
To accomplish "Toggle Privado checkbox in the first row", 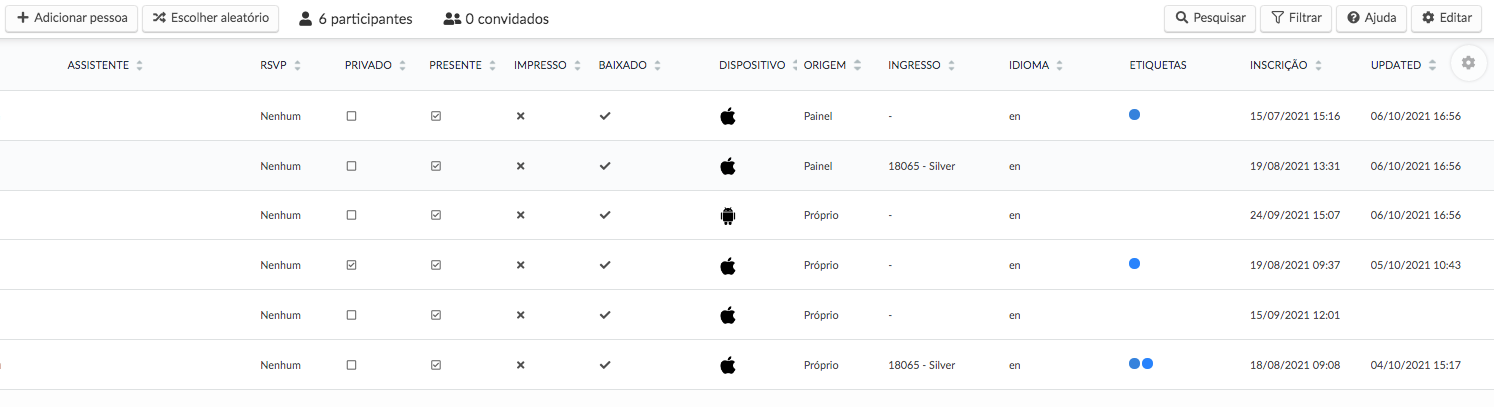I will click(351, 116).
